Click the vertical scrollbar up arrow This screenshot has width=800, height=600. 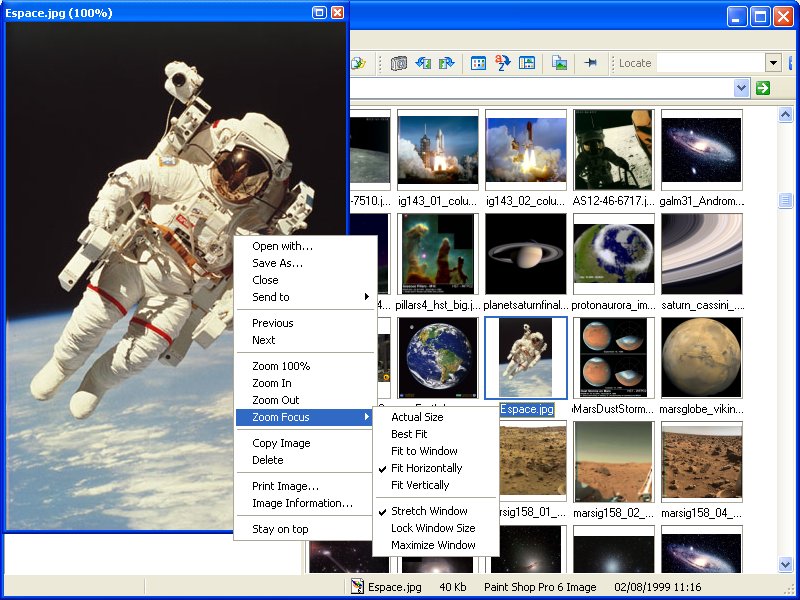(785, 114)
